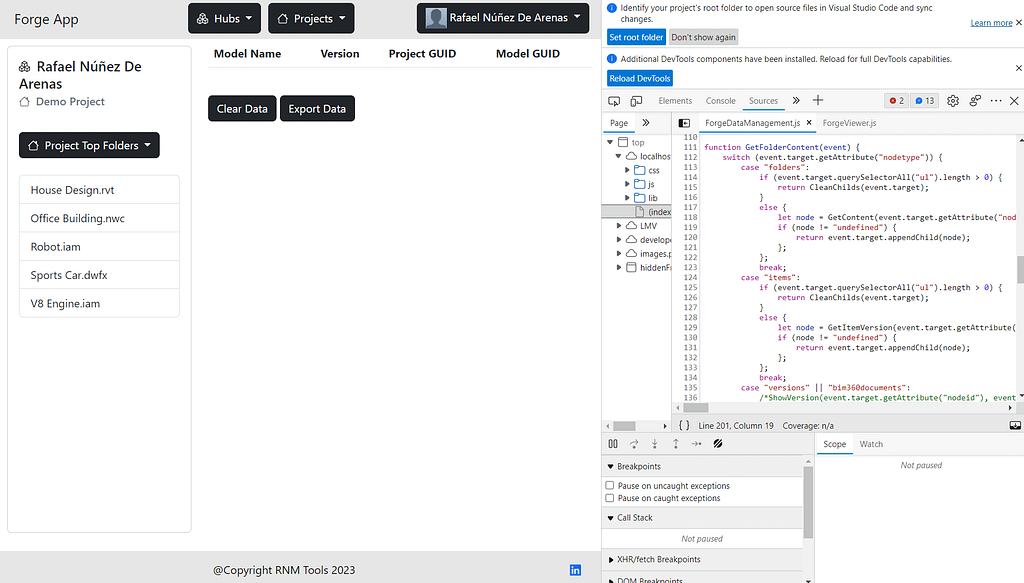The width and height of the screenshot is (1024, 583).
Task: Switch to the ForgeDataManagement.js tab
Action: 752,123
